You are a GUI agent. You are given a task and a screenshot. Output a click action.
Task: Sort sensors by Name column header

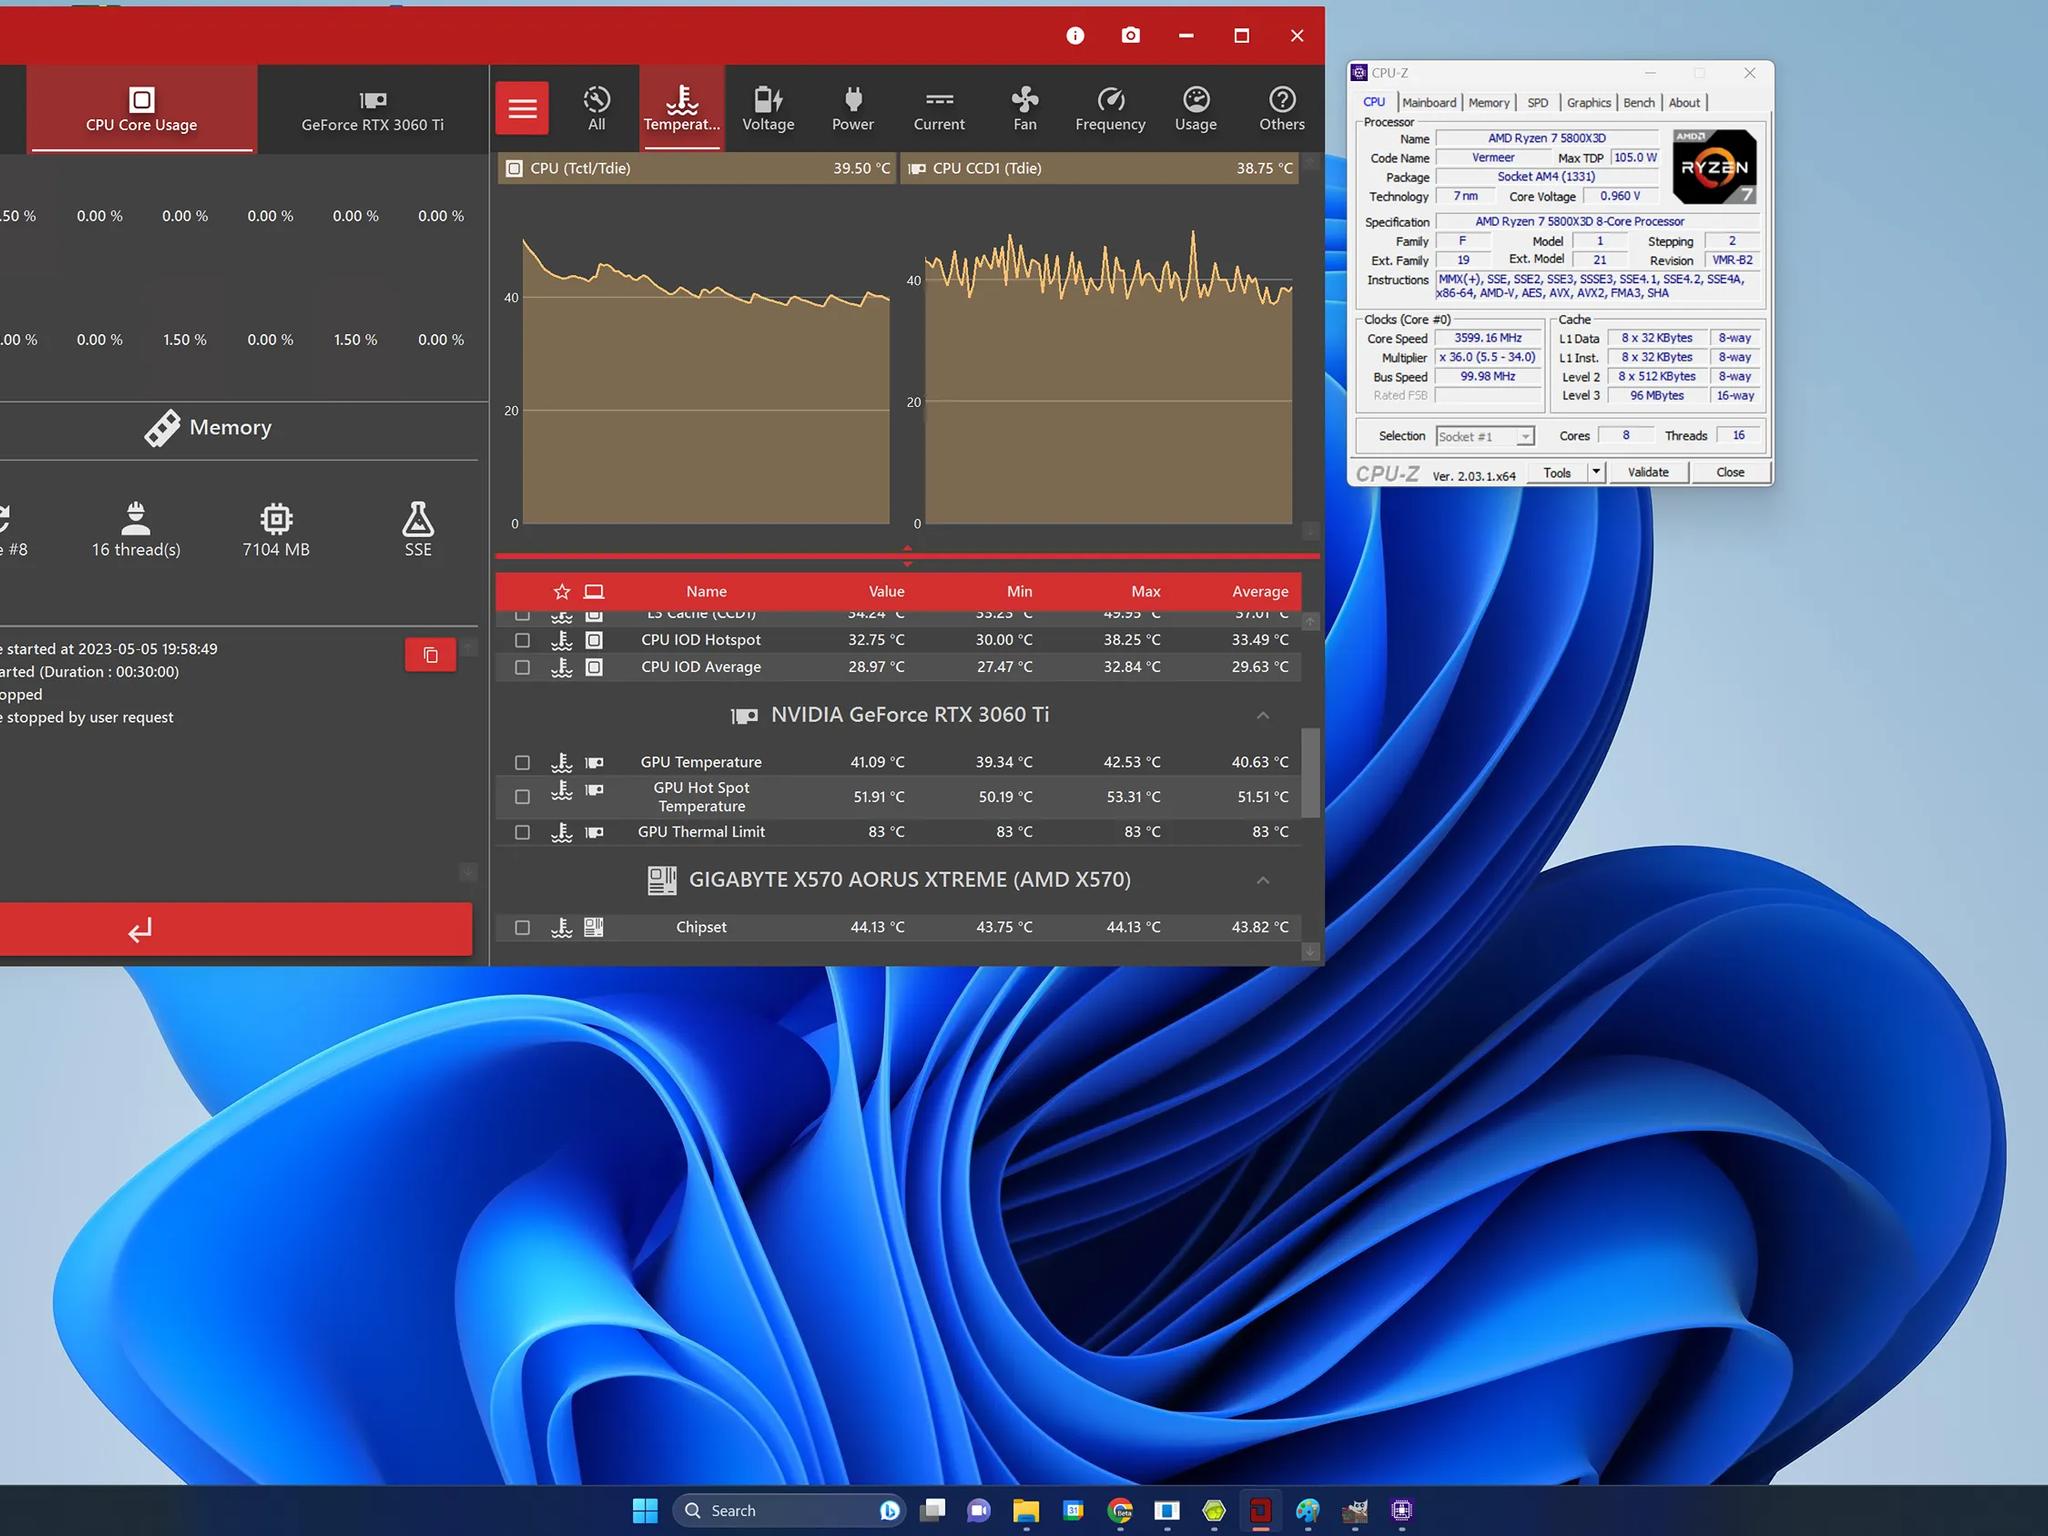pyautogui.click(x=706, y=591)
